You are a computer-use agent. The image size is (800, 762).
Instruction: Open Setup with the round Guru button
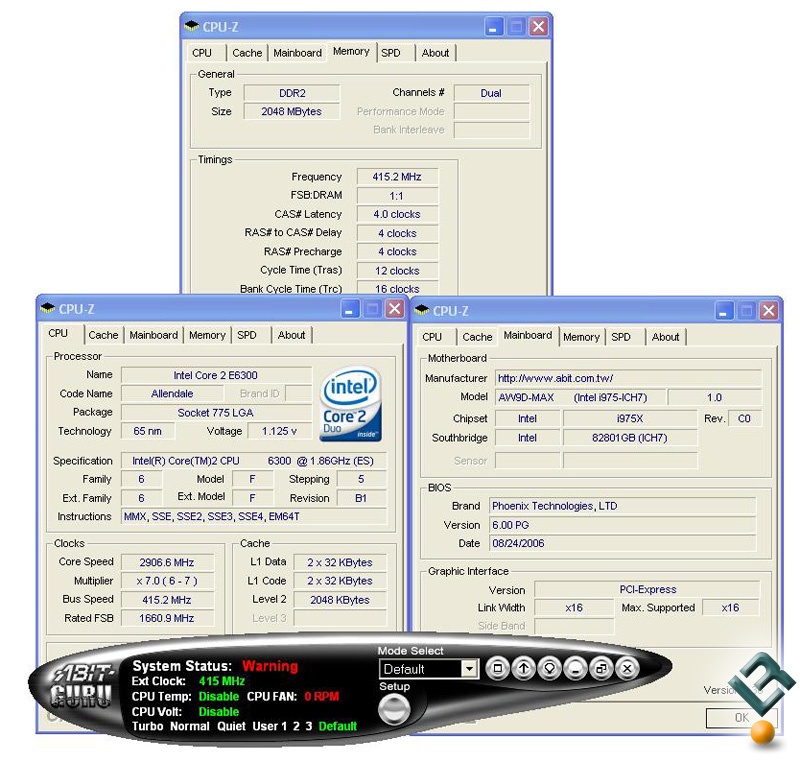click(x=394, y=709)
